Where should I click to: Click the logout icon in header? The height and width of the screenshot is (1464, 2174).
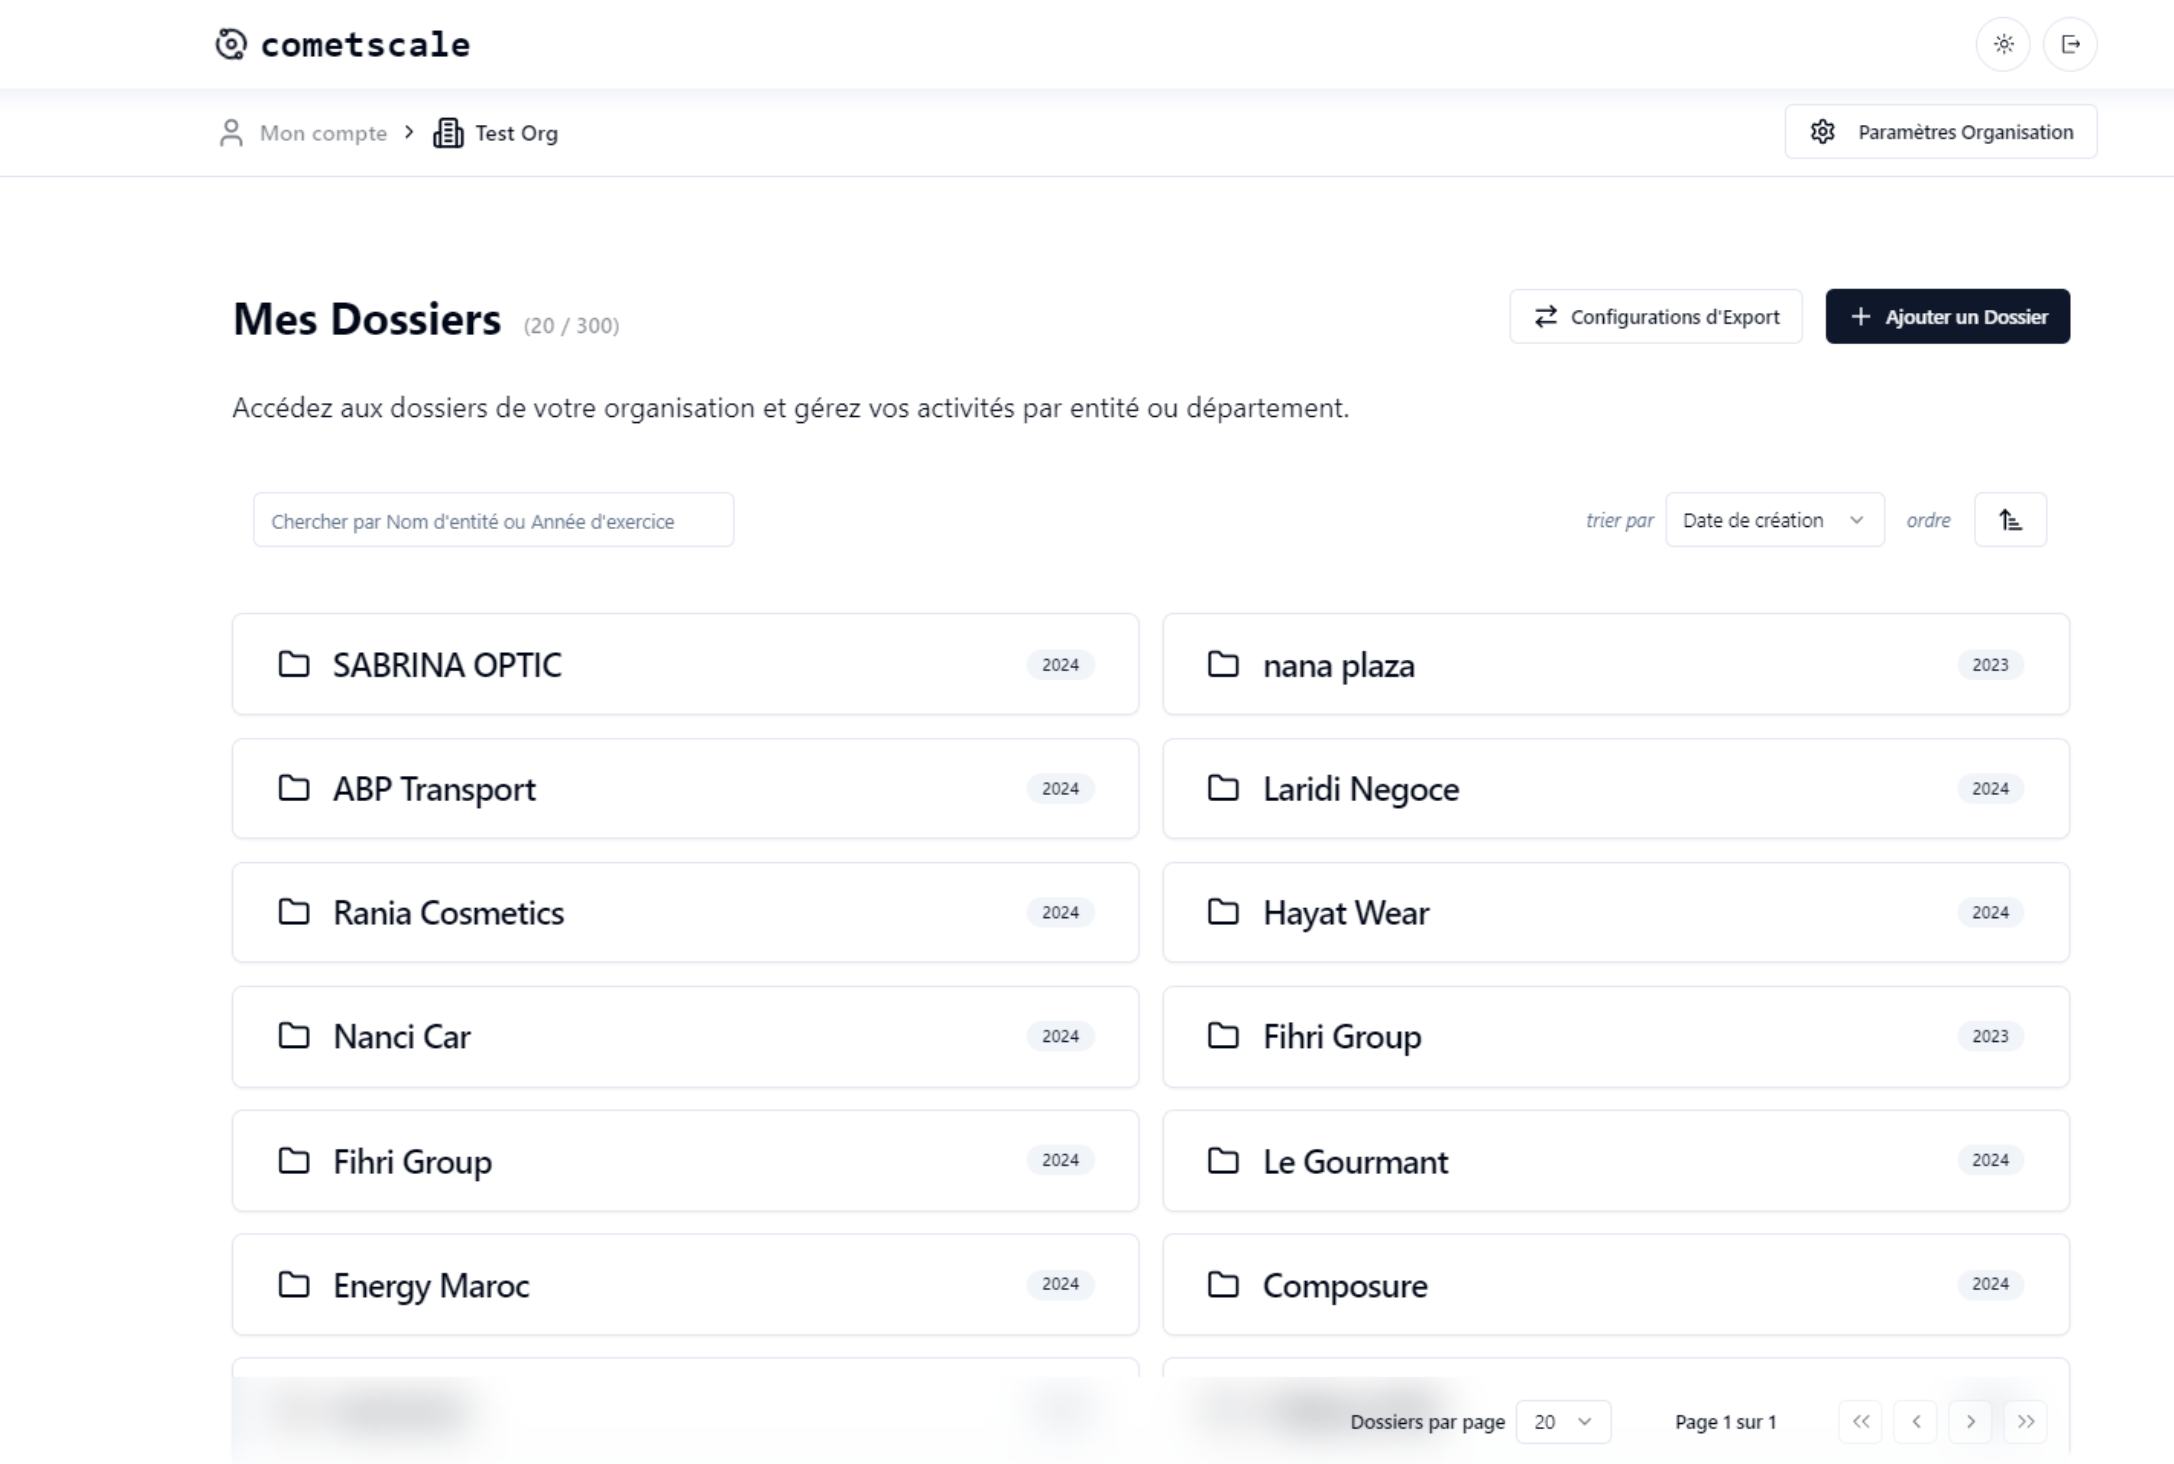click(2070, 44)
